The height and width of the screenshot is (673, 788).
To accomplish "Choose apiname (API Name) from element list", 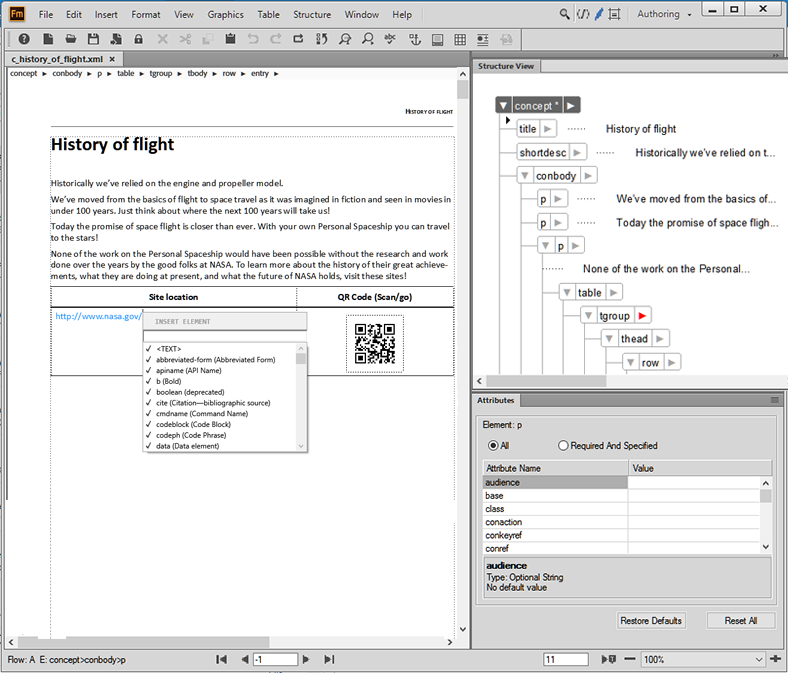I will click(188, 370).
